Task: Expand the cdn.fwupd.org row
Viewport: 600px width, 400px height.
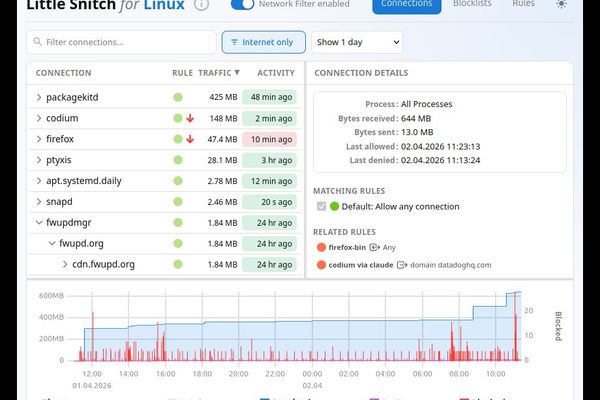Action: pyautogui.click(x=65, y=264)
